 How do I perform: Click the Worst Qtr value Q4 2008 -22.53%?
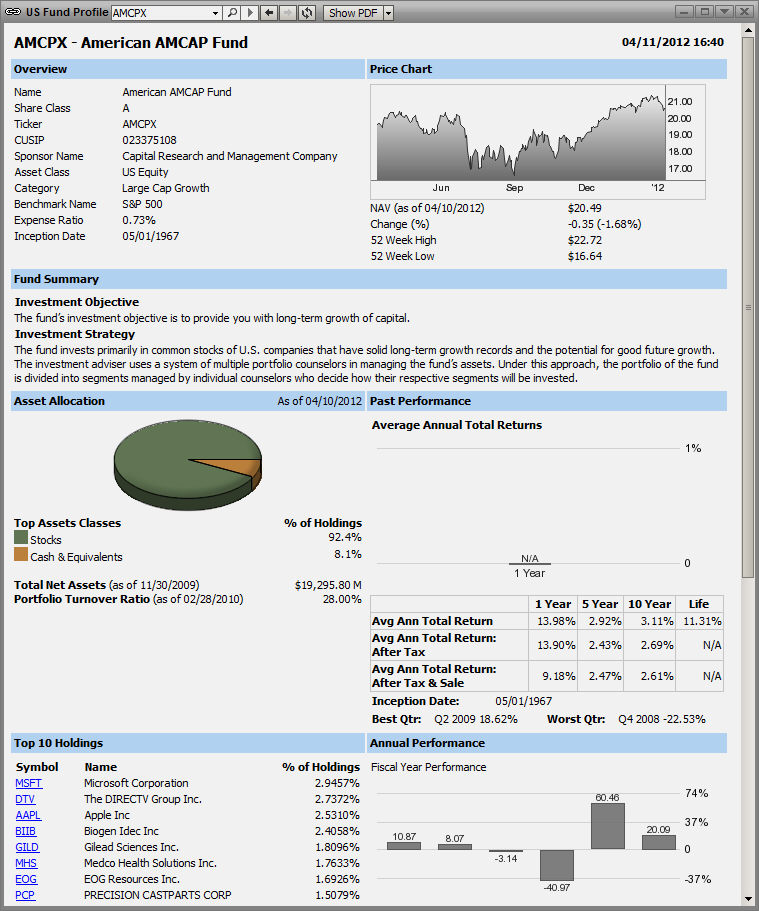[662, 719]
